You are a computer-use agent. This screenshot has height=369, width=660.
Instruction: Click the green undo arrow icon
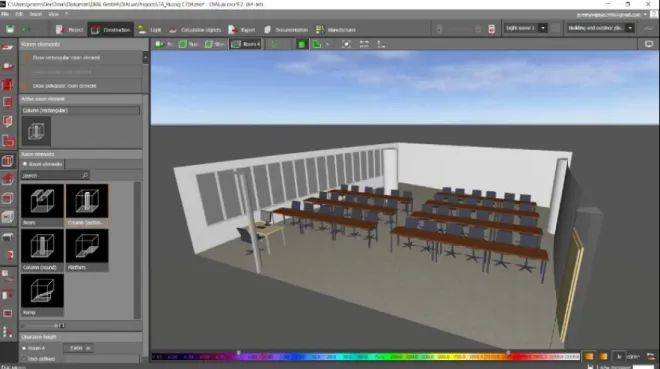26,29
